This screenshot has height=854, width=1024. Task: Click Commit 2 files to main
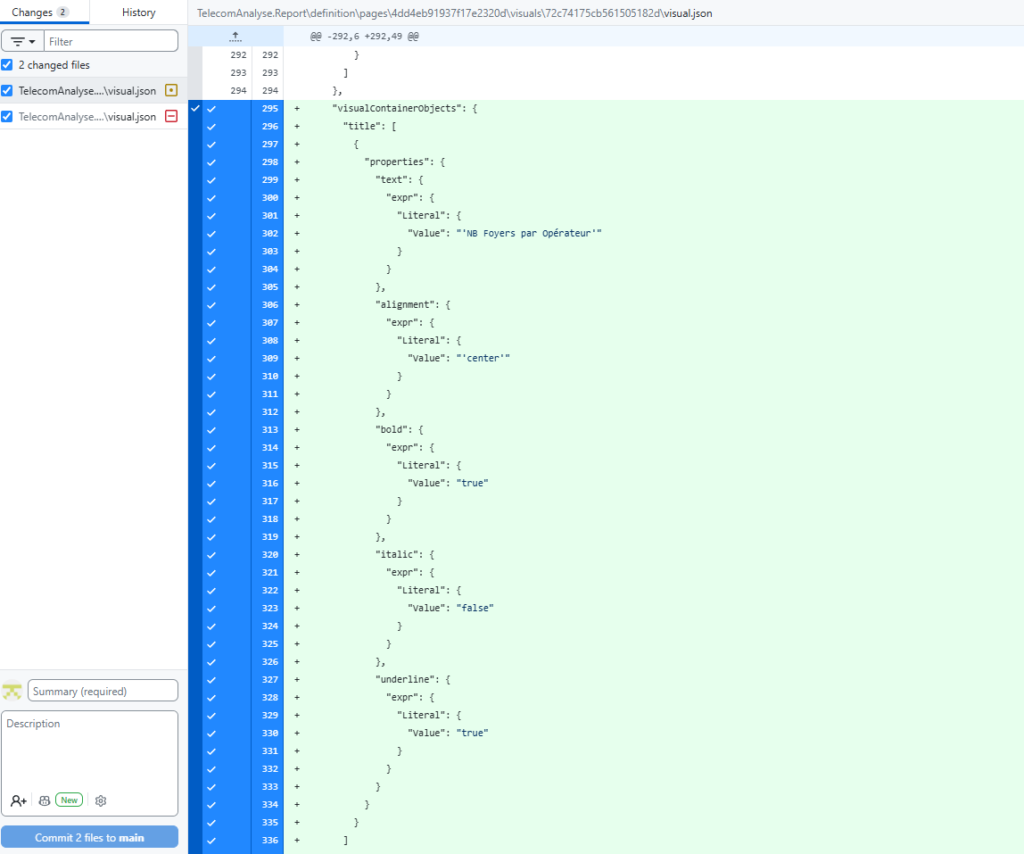tap(89, 838)
